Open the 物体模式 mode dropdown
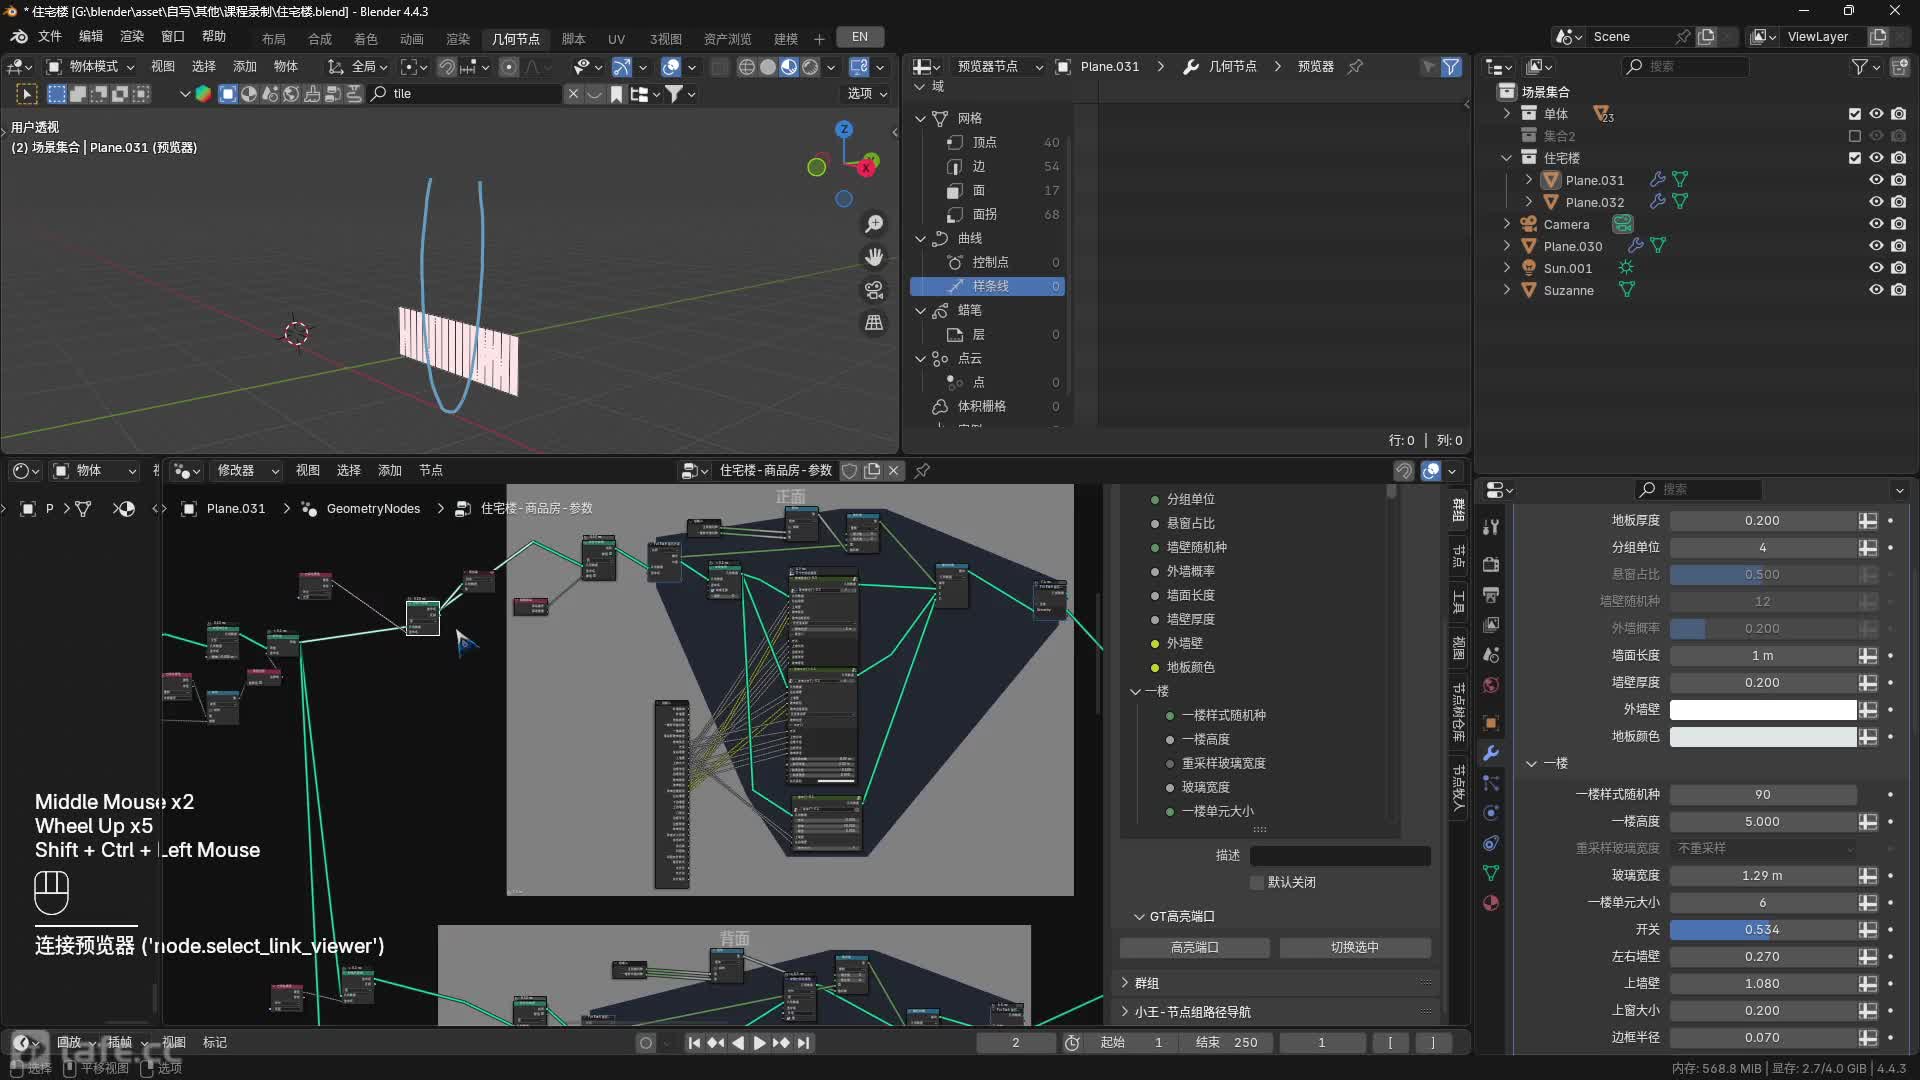1920x1080 pixels. (91, 67)
